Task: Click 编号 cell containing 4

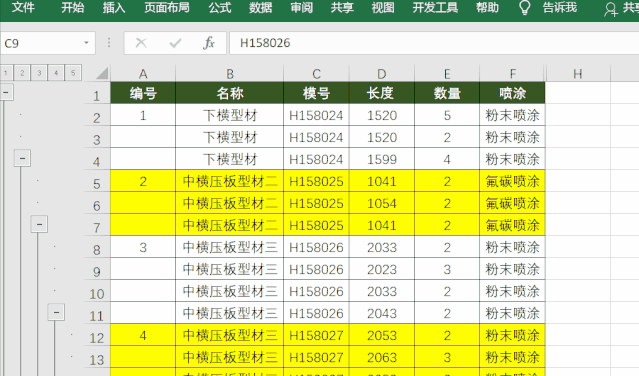Action: [143, 335]
